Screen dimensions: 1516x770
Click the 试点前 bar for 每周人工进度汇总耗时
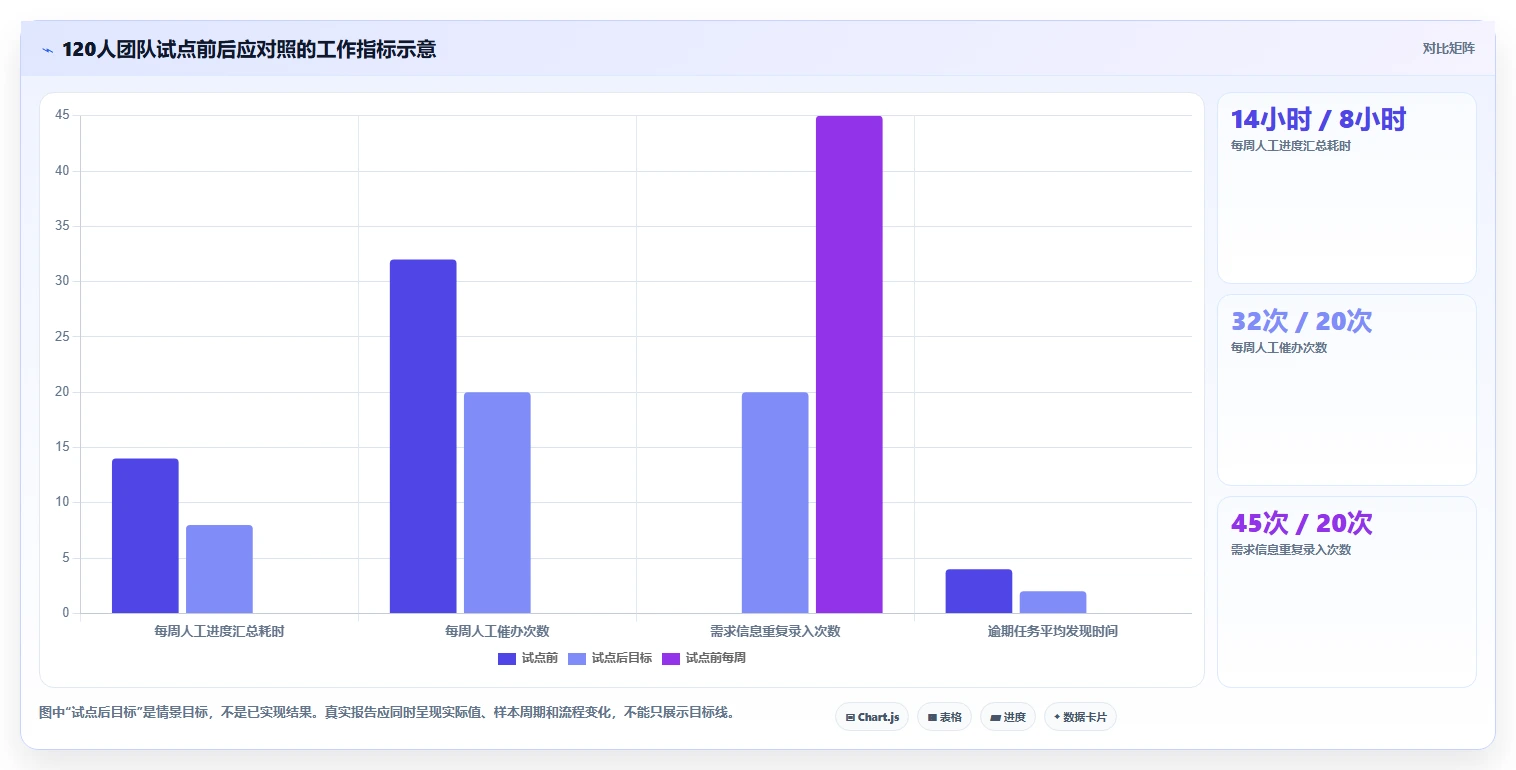(x=145, y=536)
